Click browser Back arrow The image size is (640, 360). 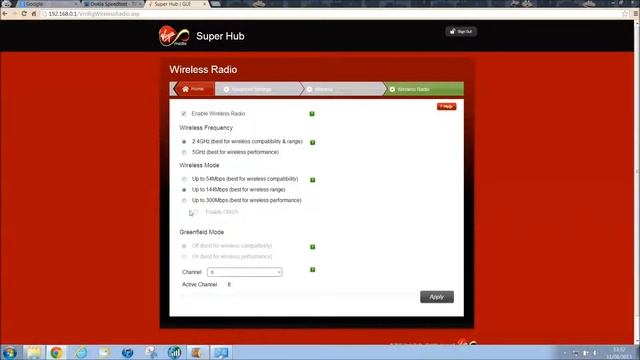5,13
